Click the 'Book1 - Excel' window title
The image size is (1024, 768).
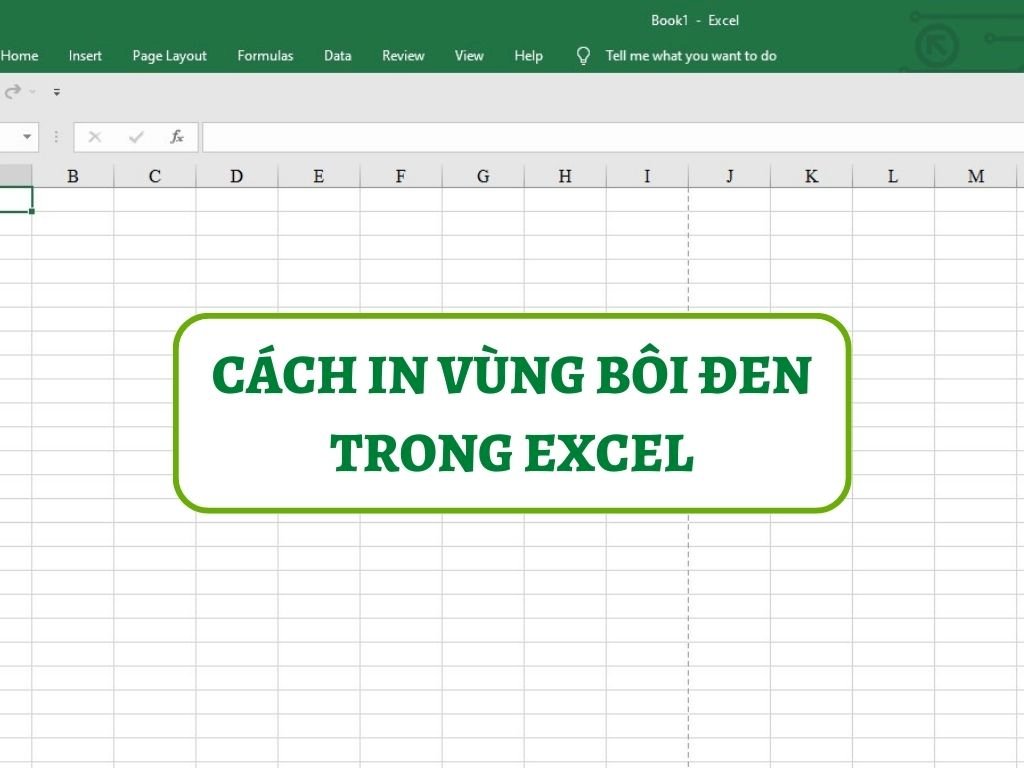[695, 20]
